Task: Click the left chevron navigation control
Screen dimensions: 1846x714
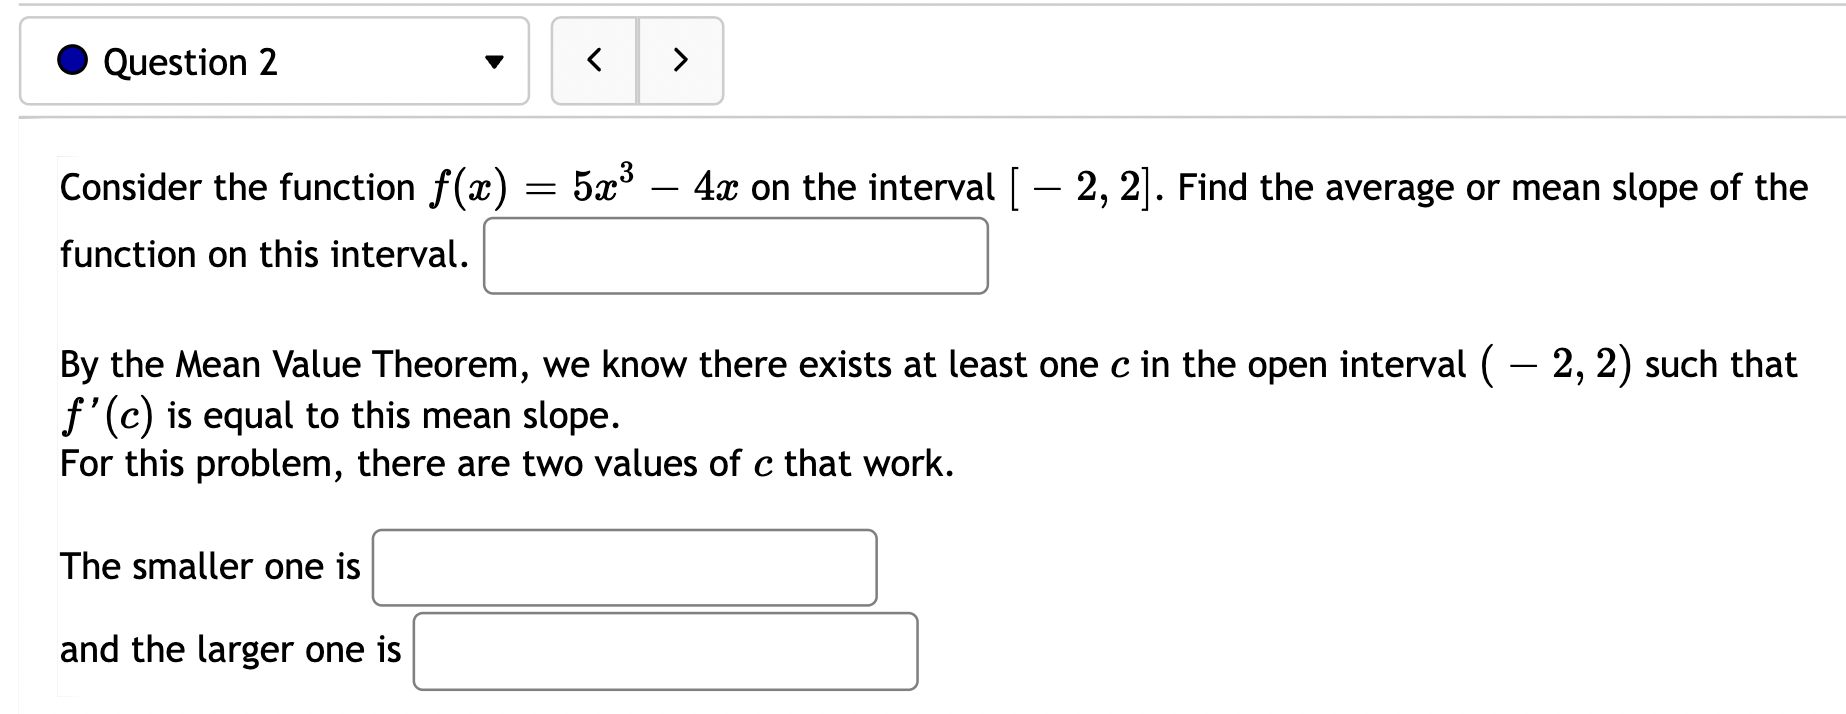Action: tap(595, 61)
